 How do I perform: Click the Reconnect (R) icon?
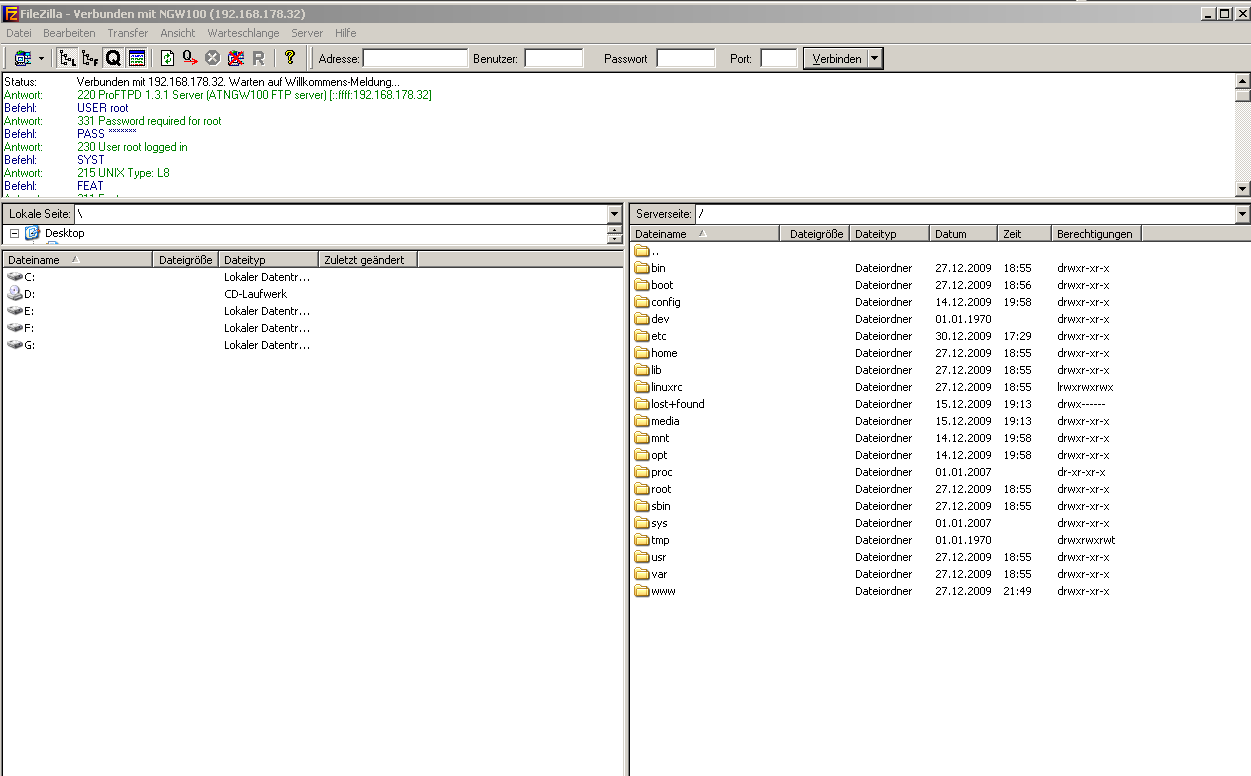point(258,58)
